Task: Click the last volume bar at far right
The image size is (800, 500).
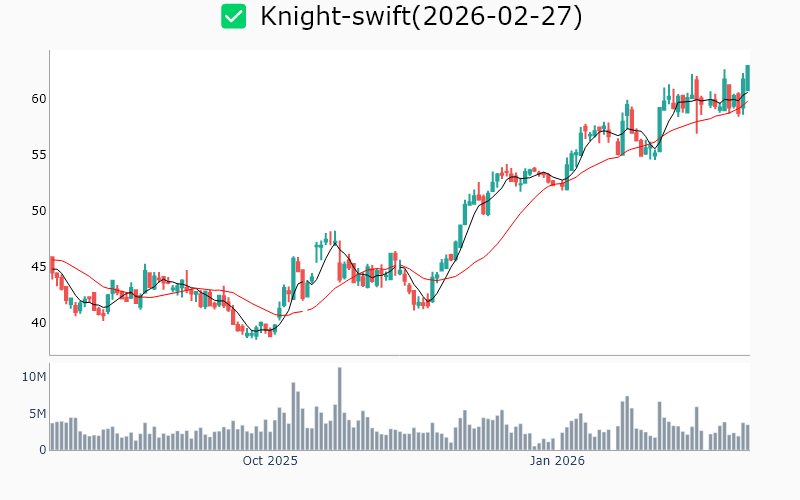Action: point(747,438)
